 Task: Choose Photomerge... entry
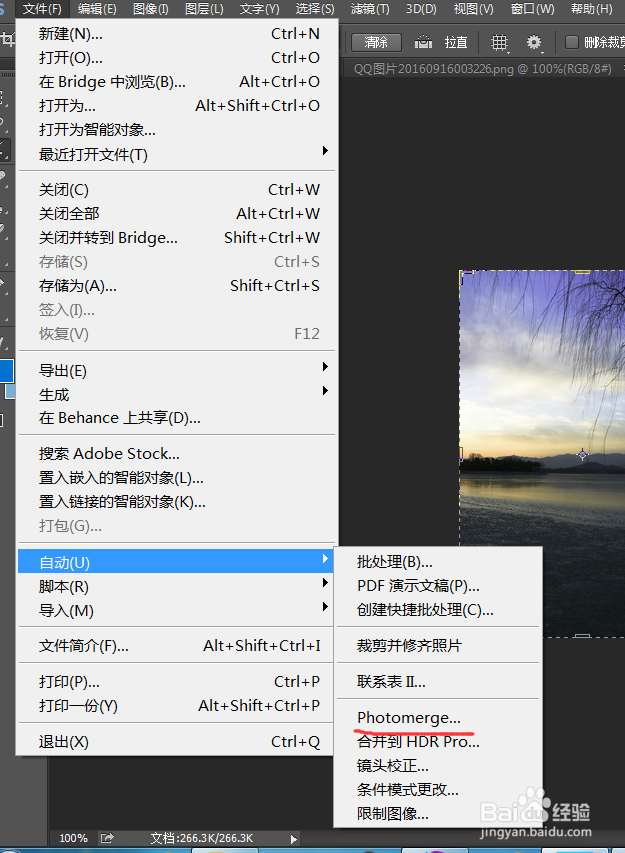[x=438, y=718]
